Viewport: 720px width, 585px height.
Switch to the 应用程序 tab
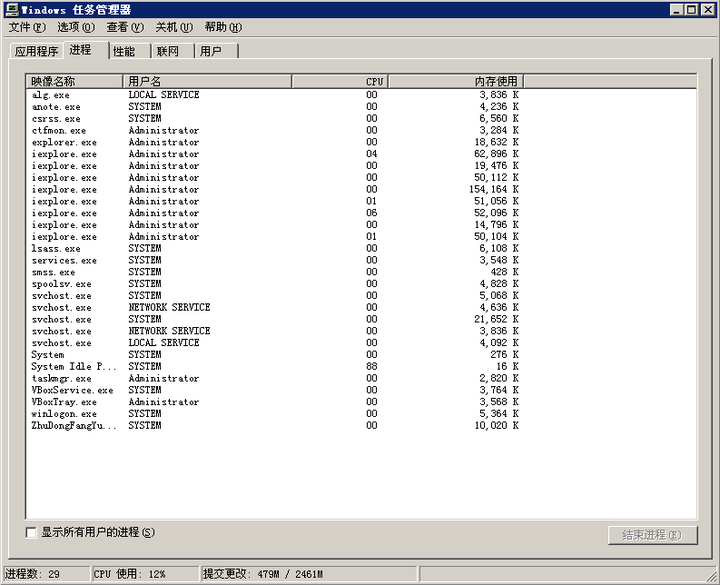[x=36, y=51]
